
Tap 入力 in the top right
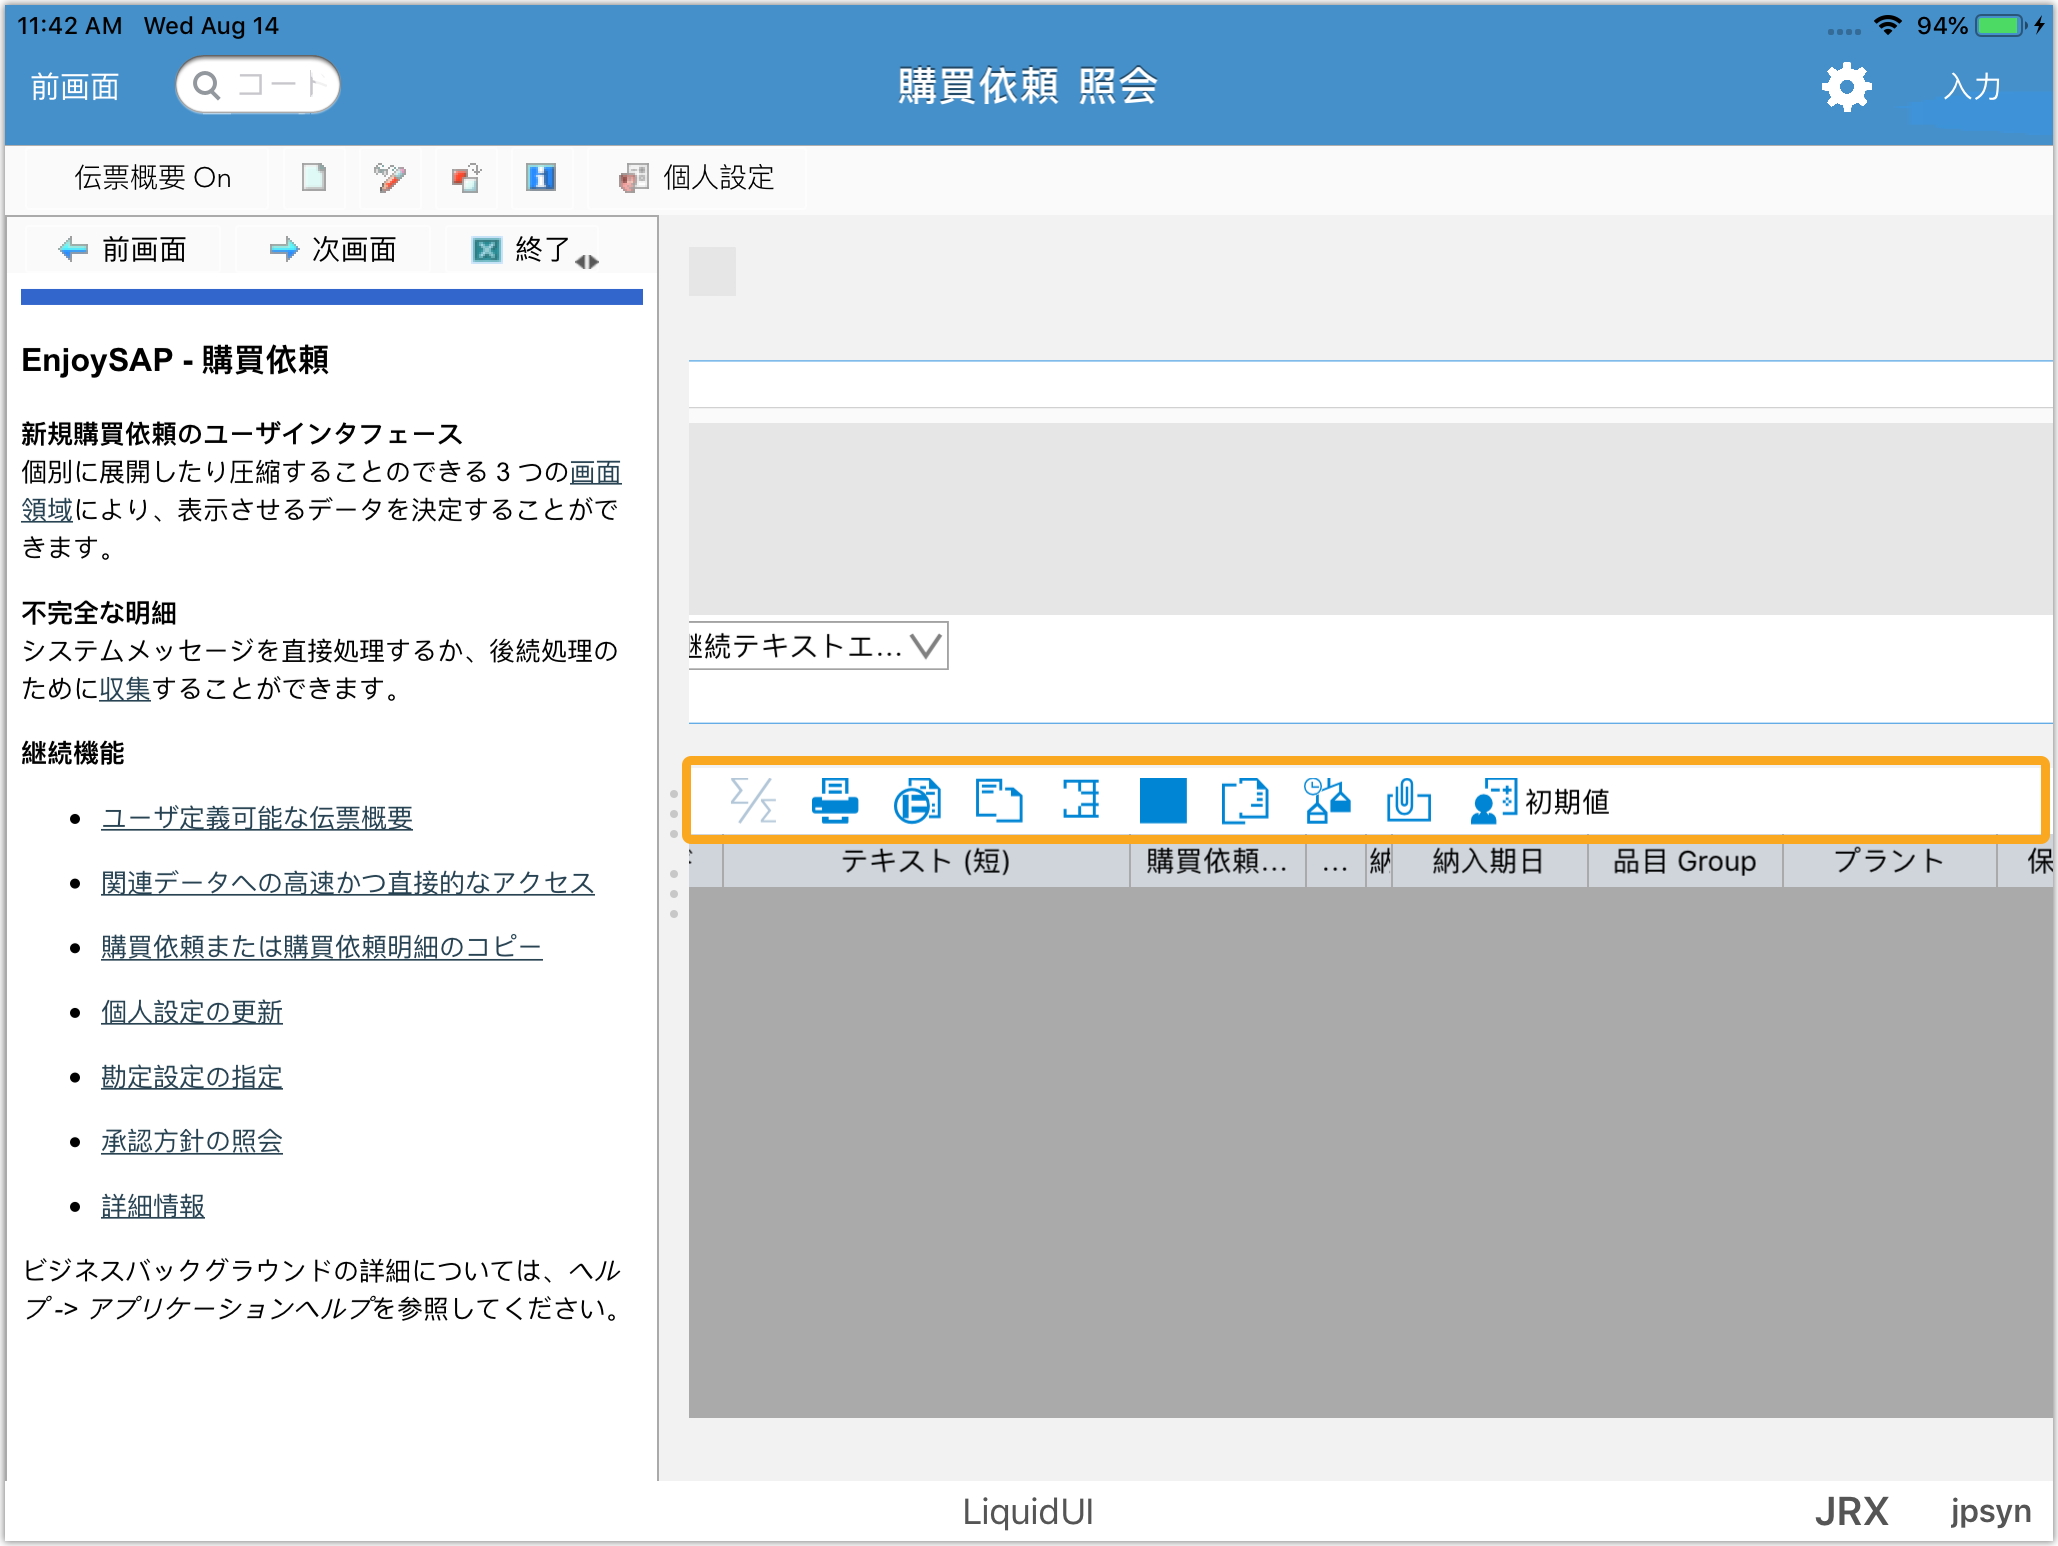1971,87
